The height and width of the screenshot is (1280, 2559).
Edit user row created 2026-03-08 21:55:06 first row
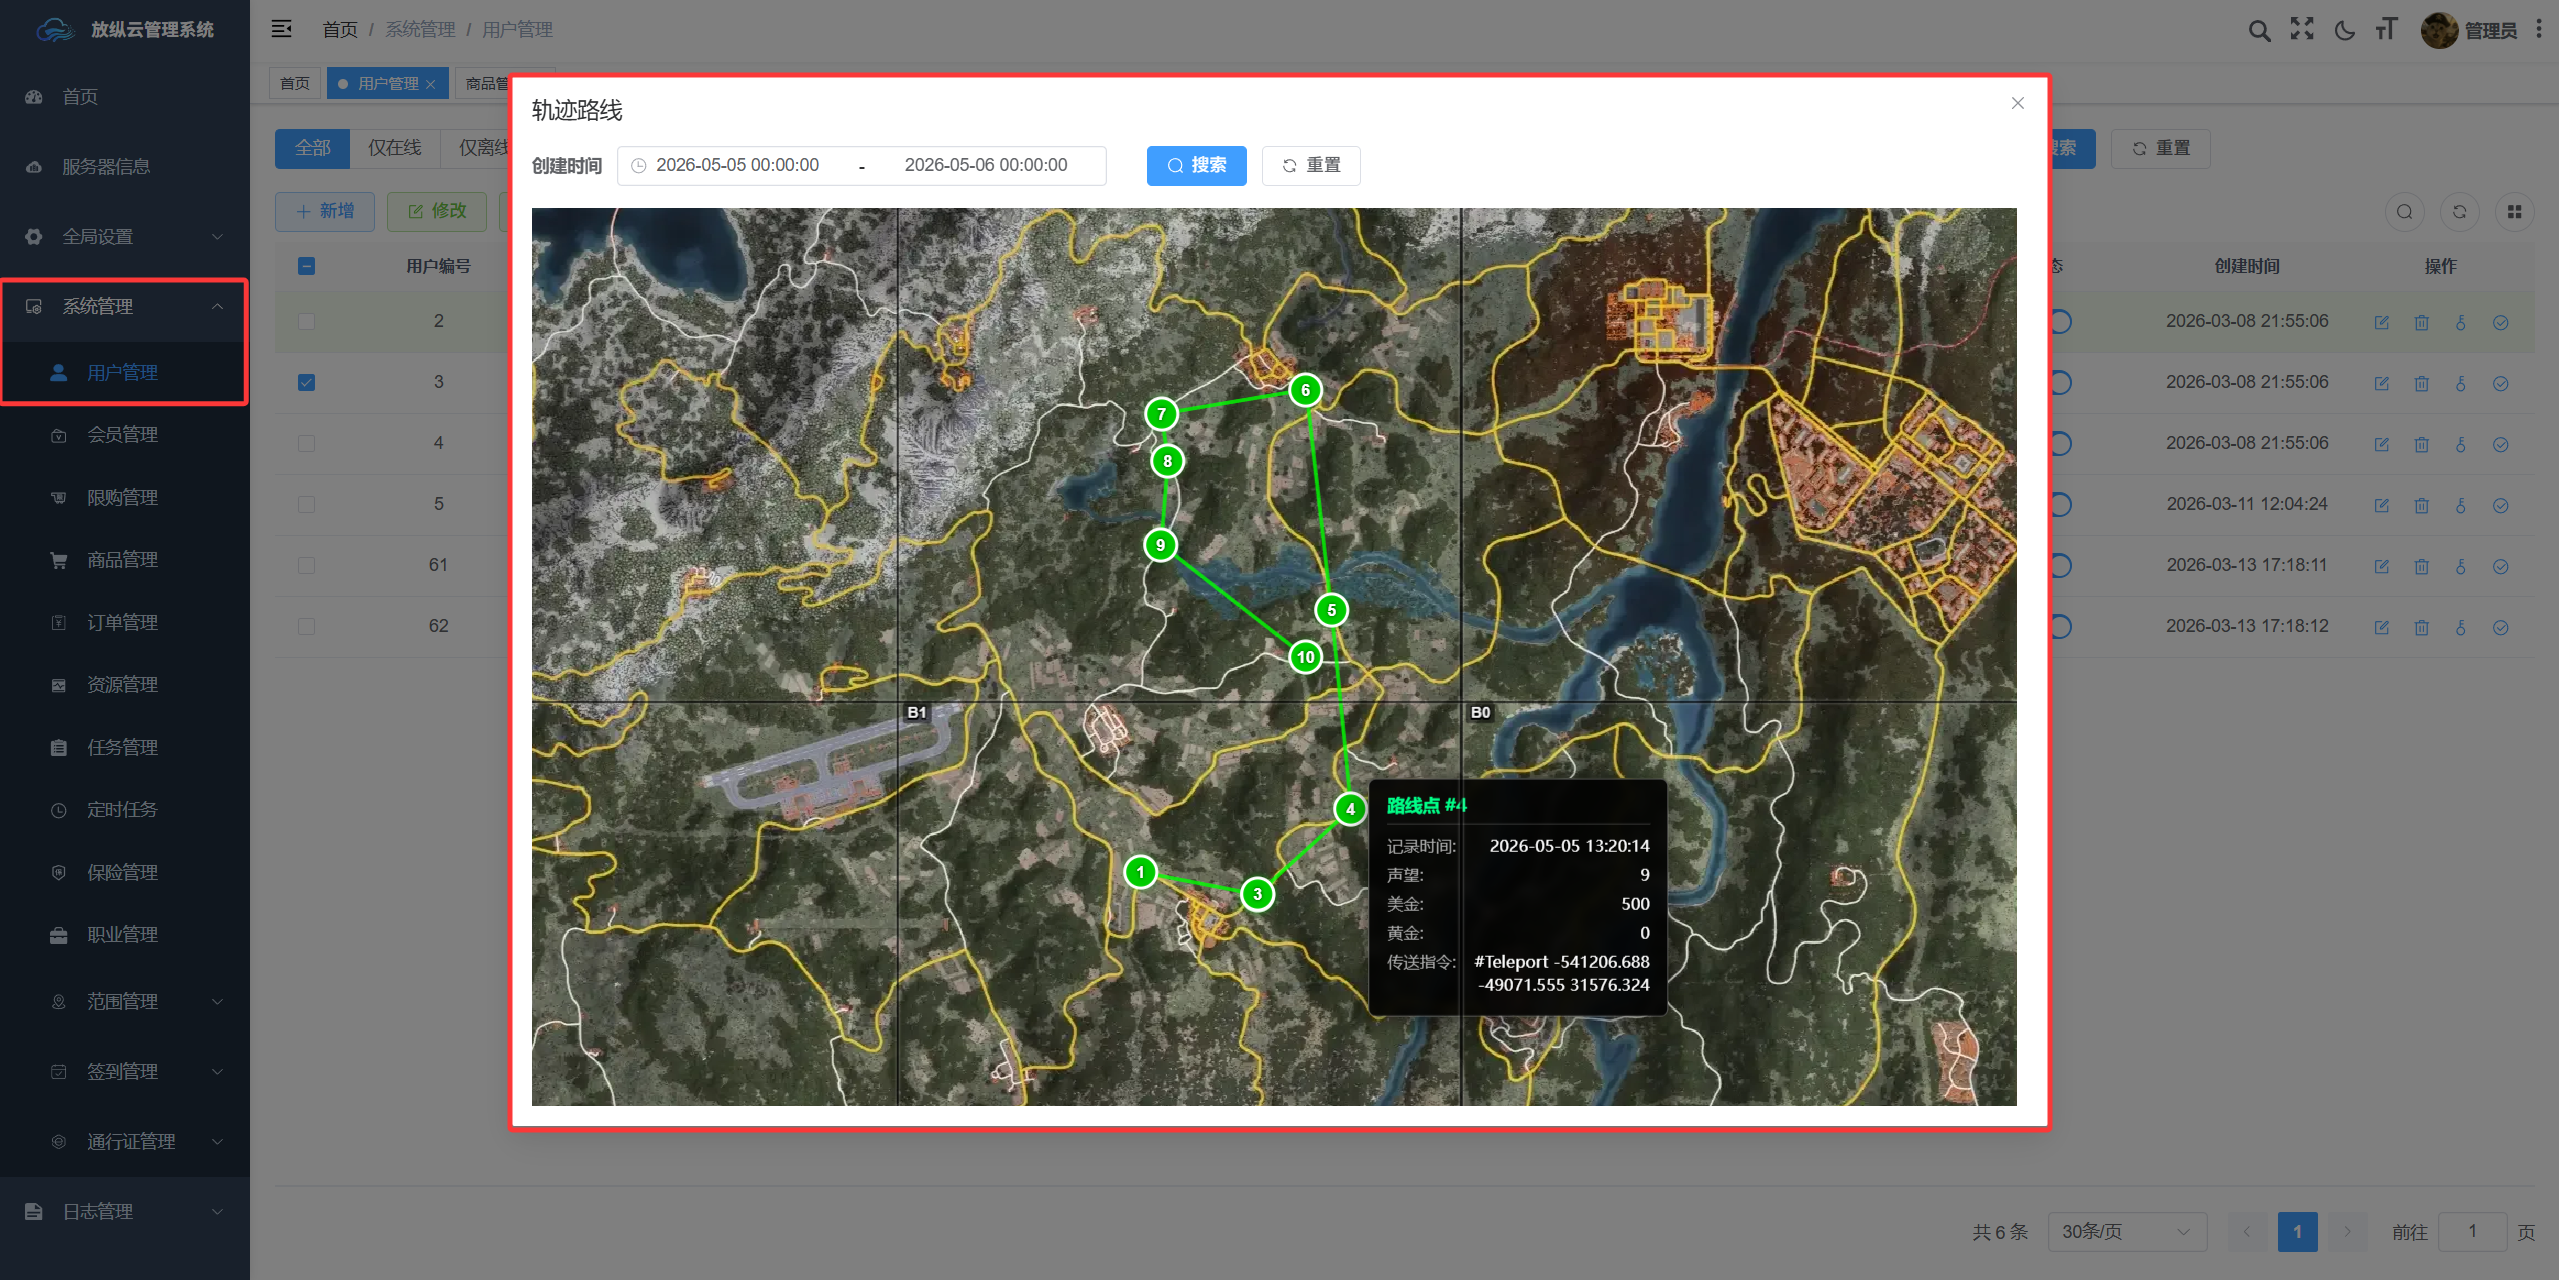point(2382,323)
